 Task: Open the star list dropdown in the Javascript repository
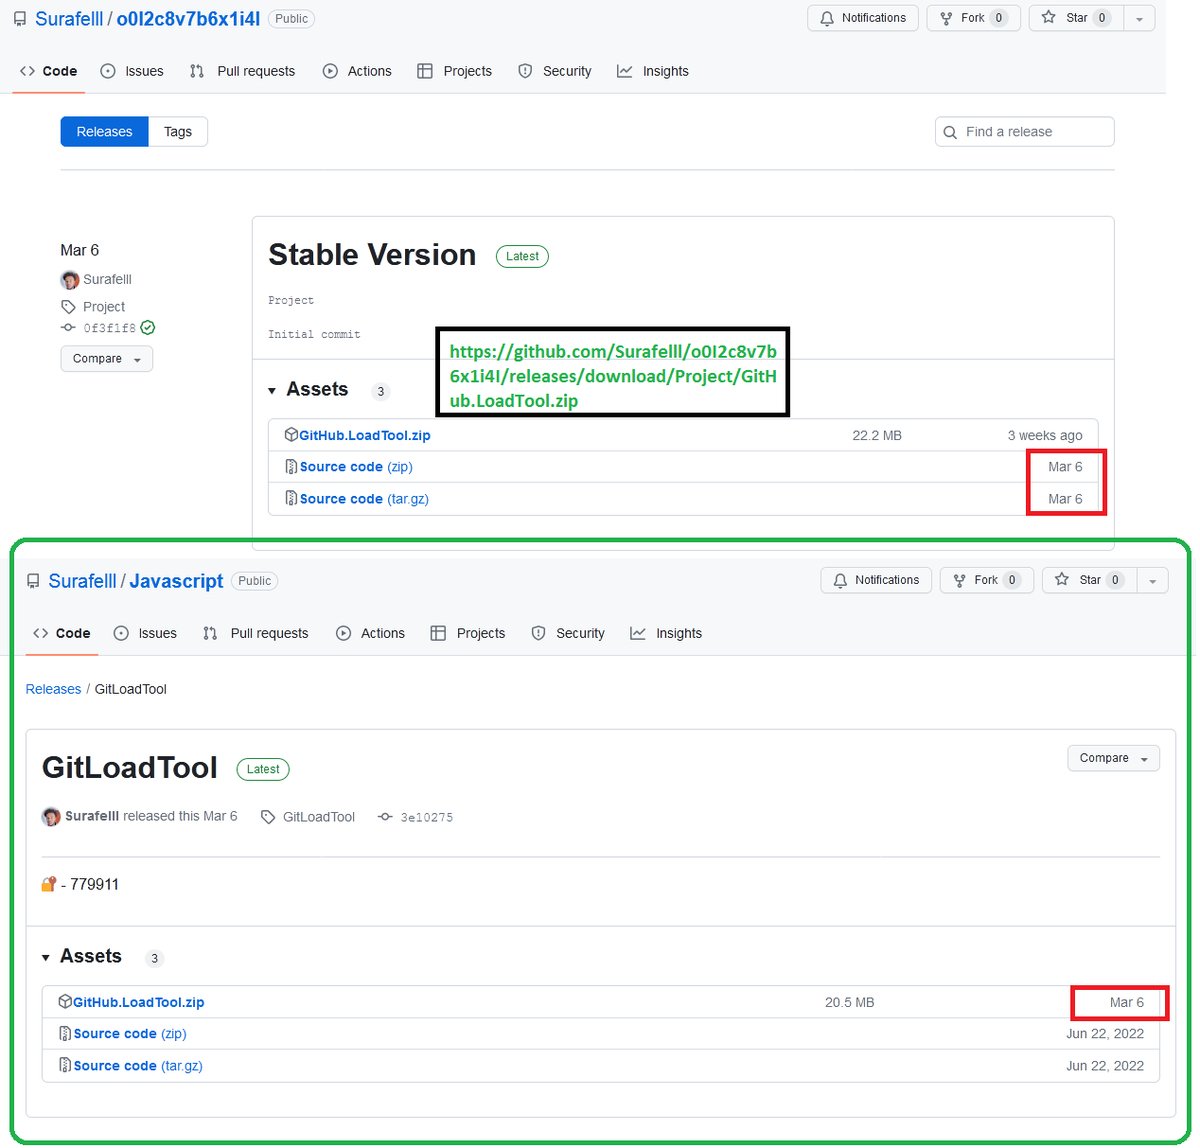(x=1153, y=580)
